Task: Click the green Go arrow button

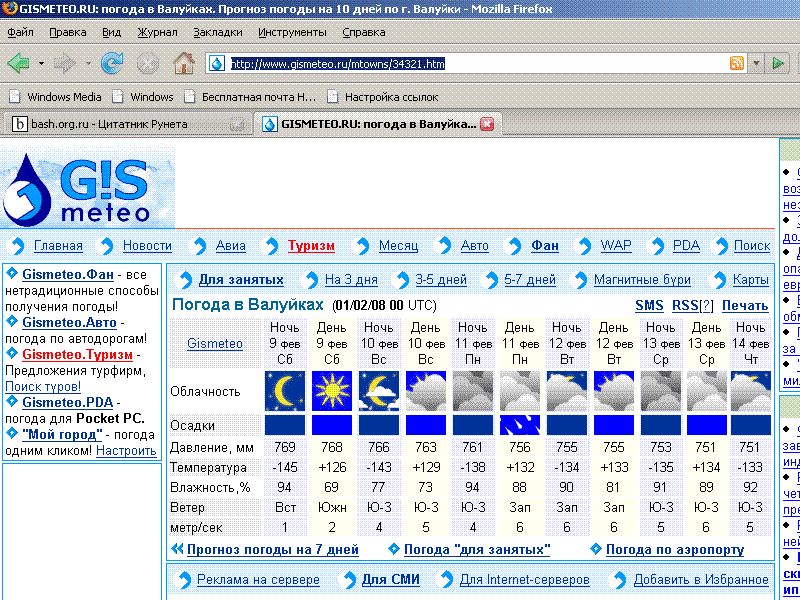Action: point(778,63)
